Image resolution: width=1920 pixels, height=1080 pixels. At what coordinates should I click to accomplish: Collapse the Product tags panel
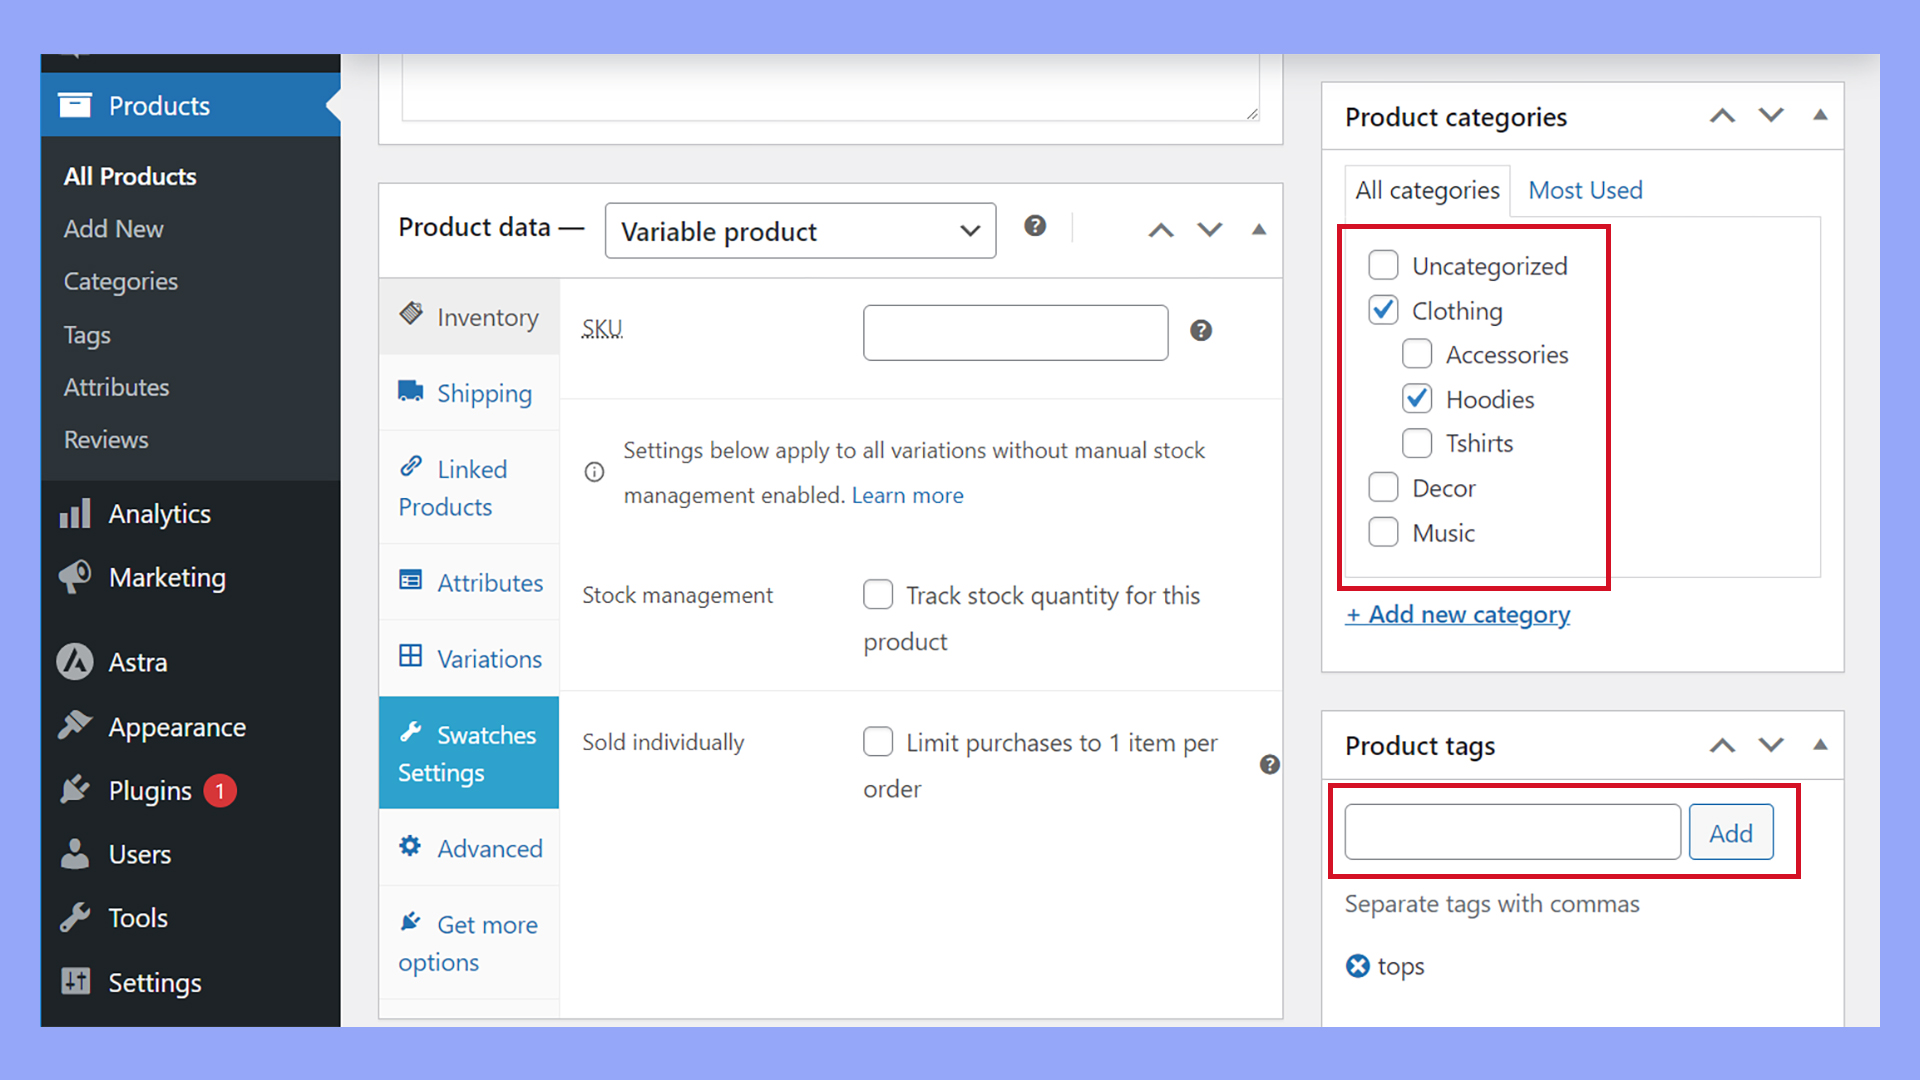1819,745
